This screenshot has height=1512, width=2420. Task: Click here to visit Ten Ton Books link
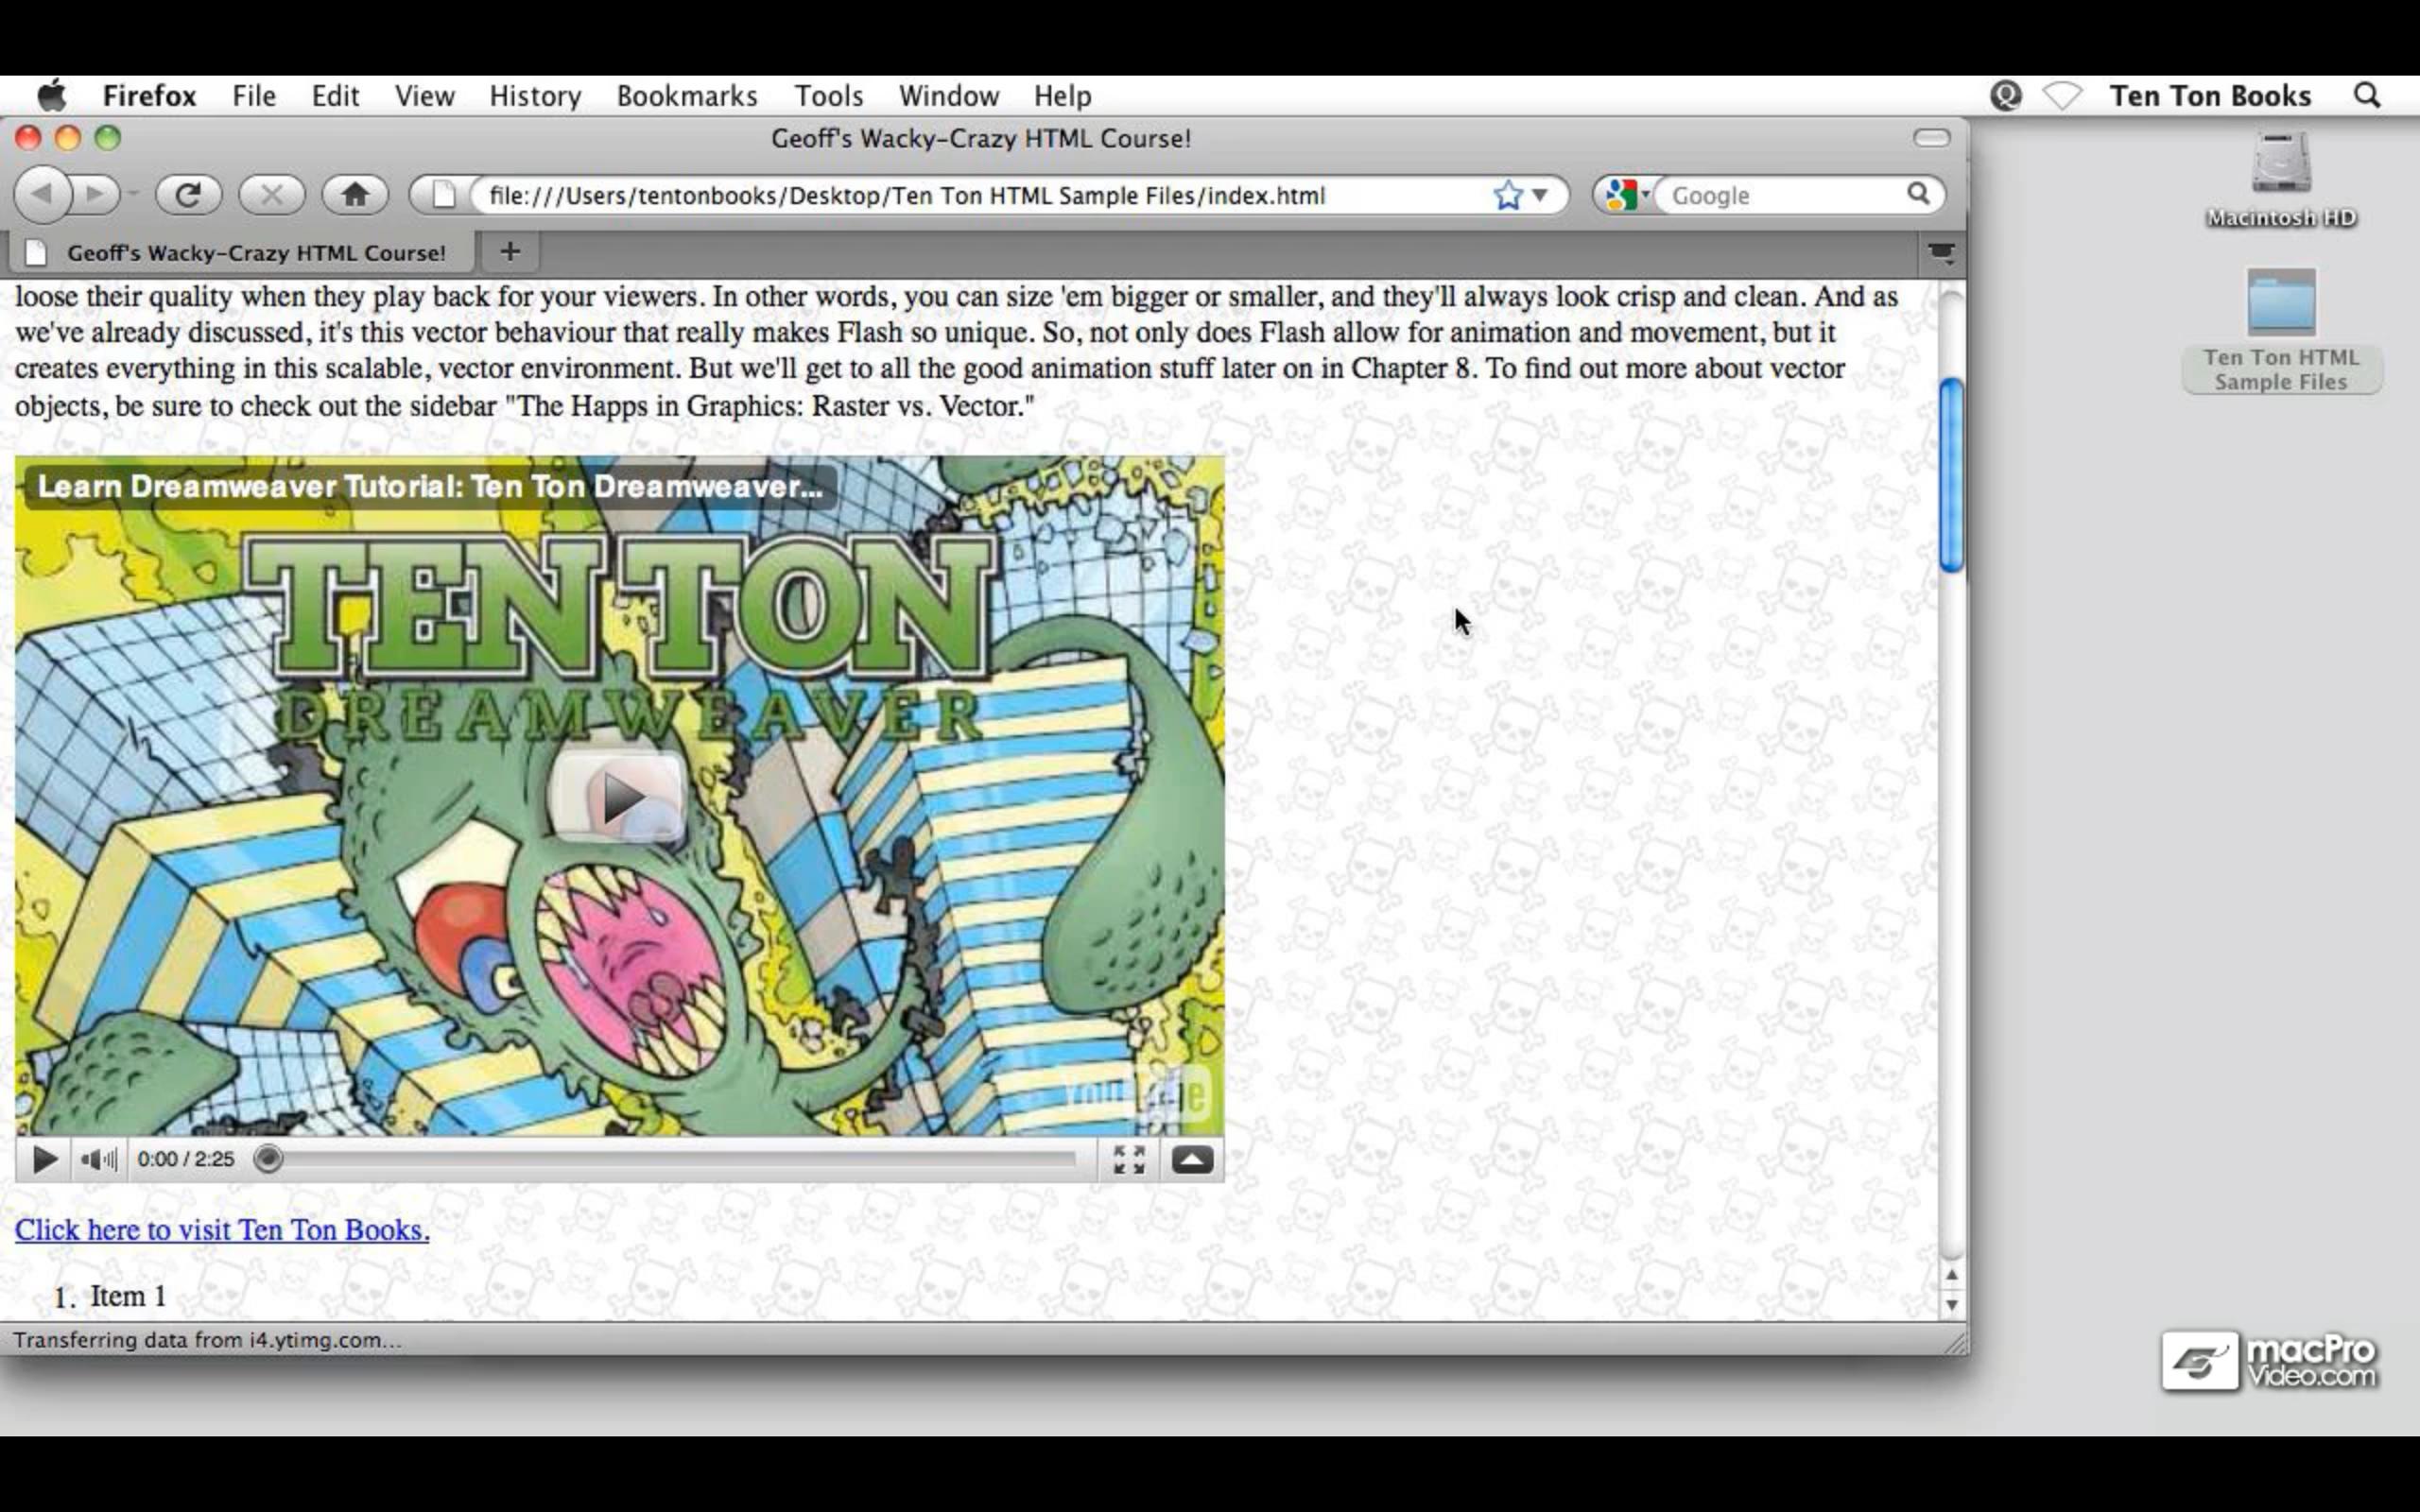click(222, 1230)
